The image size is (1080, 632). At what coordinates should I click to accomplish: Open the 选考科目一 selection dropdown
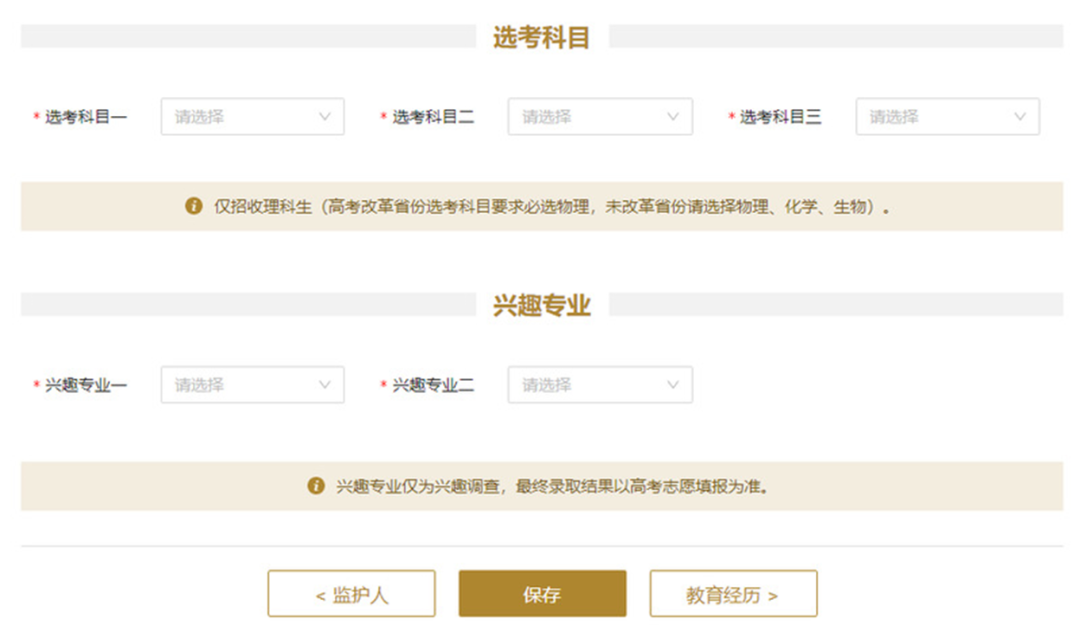point(252,116)
